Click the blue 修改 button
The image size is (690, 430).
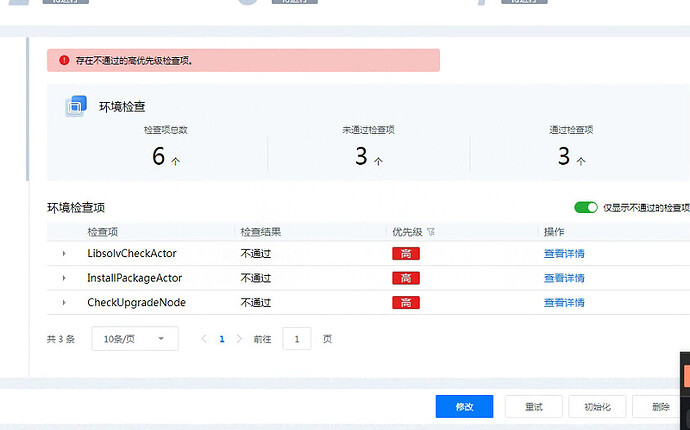(464, 407)
